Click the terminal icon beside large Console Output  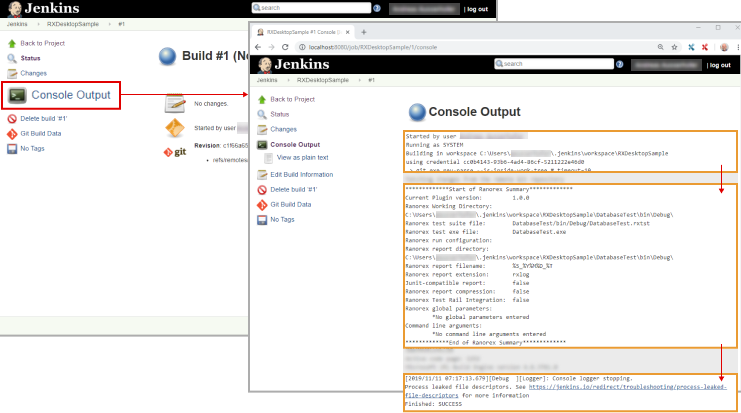click(x=17, y=95)
